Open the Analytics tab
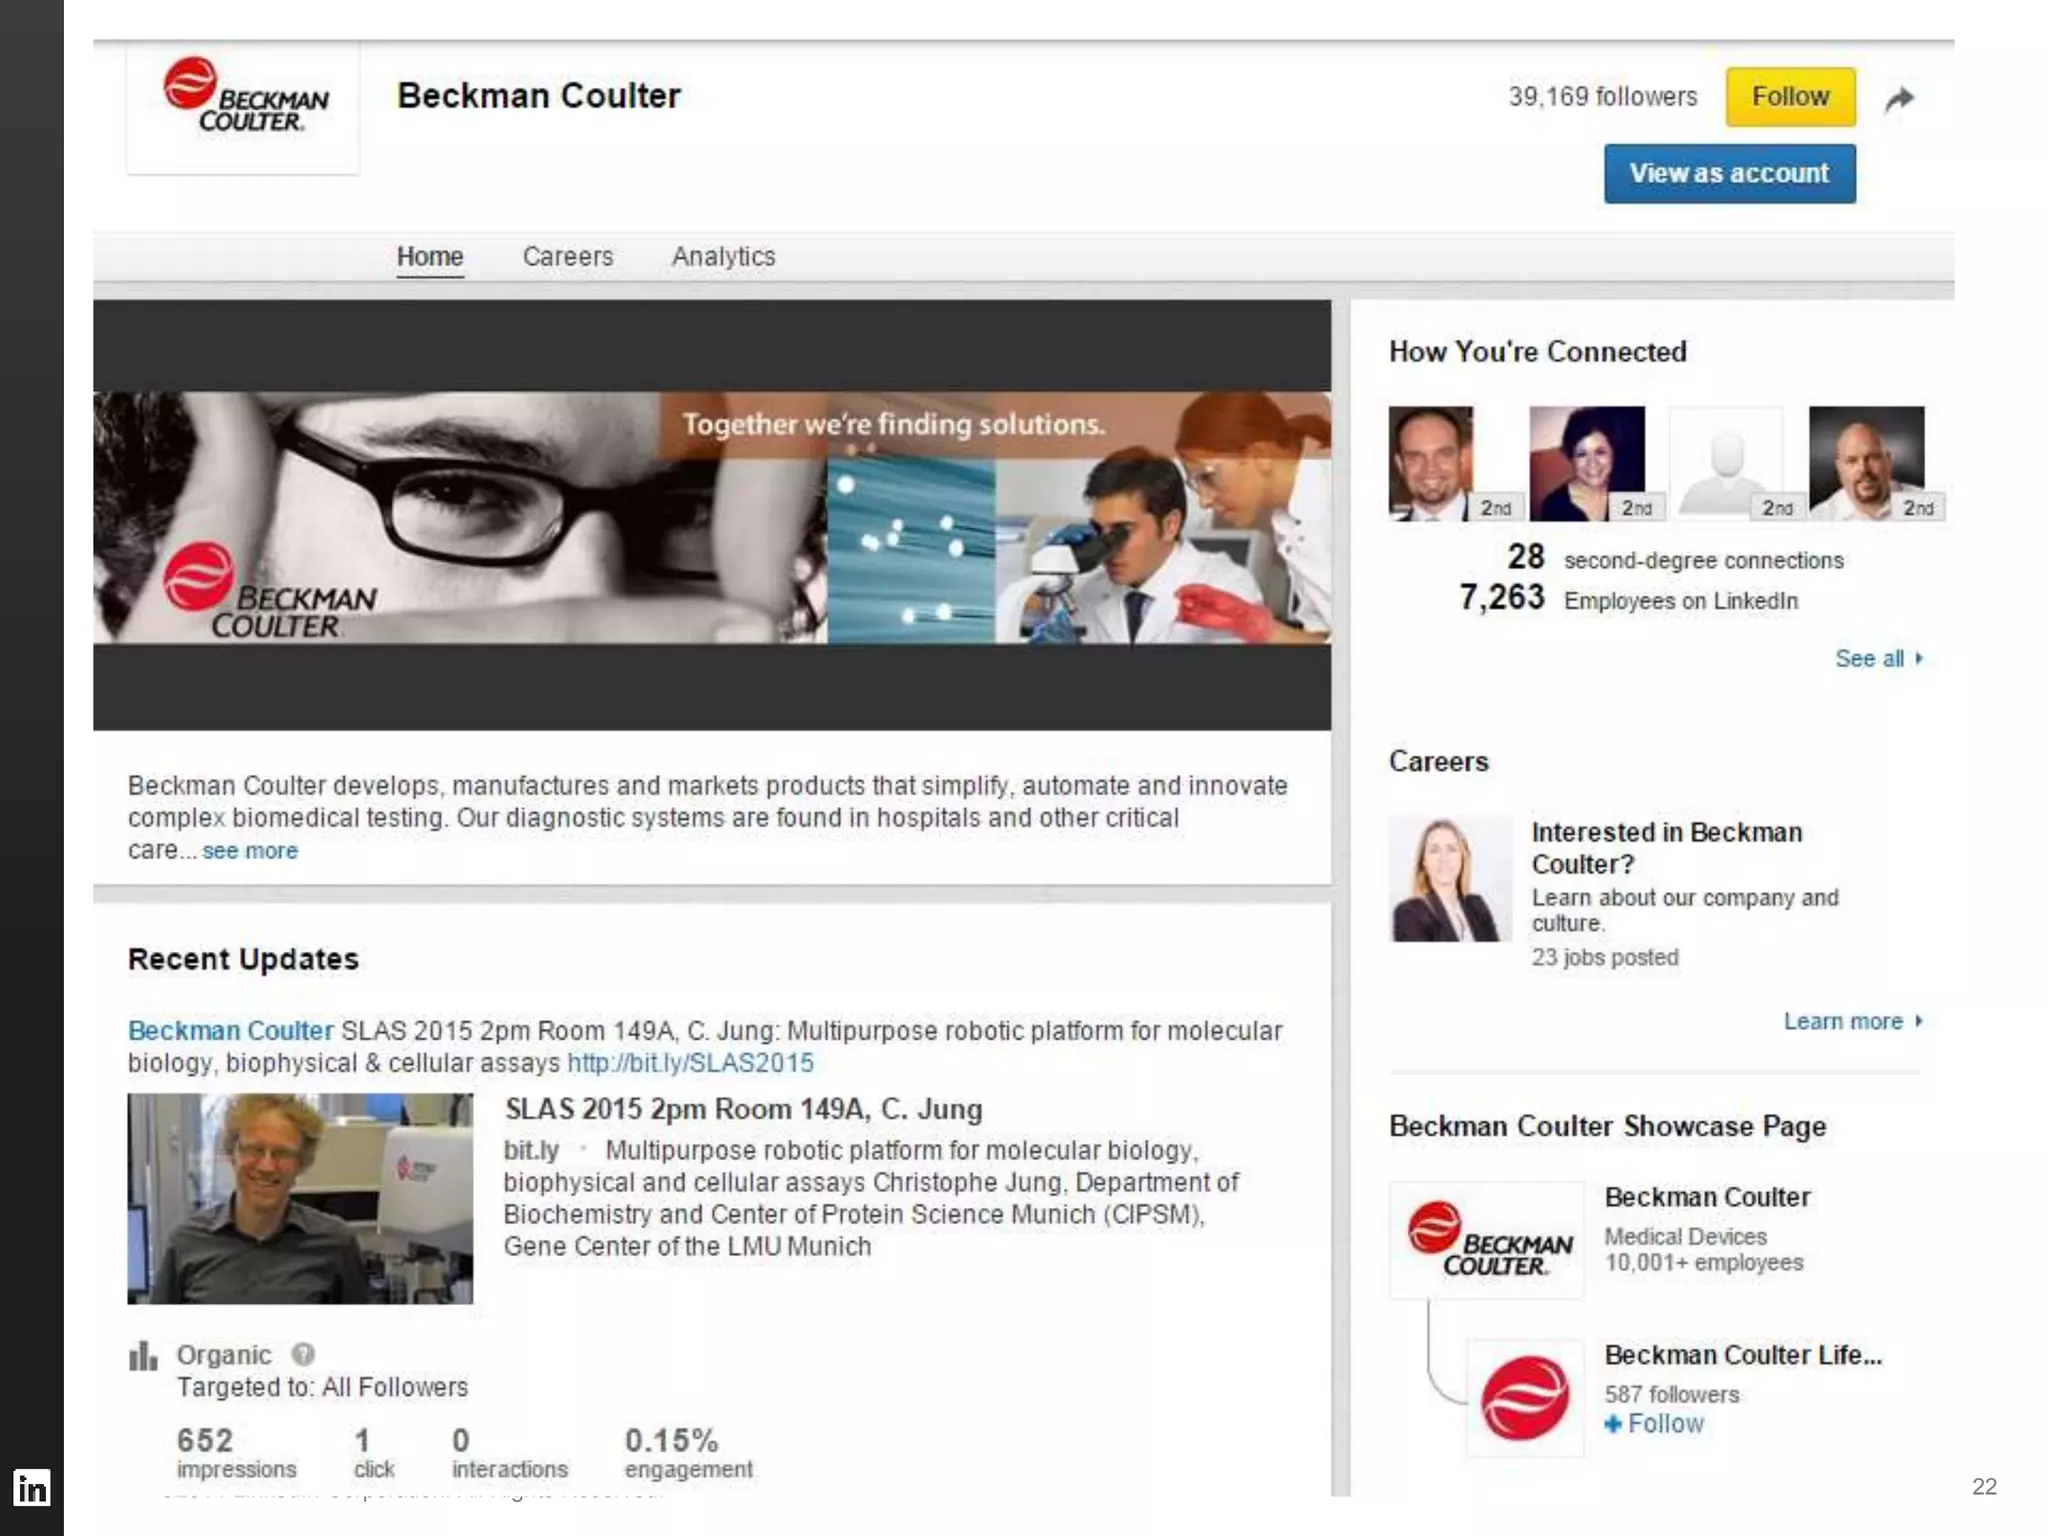This screenshot has width=2048, height=1536. pos(723,257)
